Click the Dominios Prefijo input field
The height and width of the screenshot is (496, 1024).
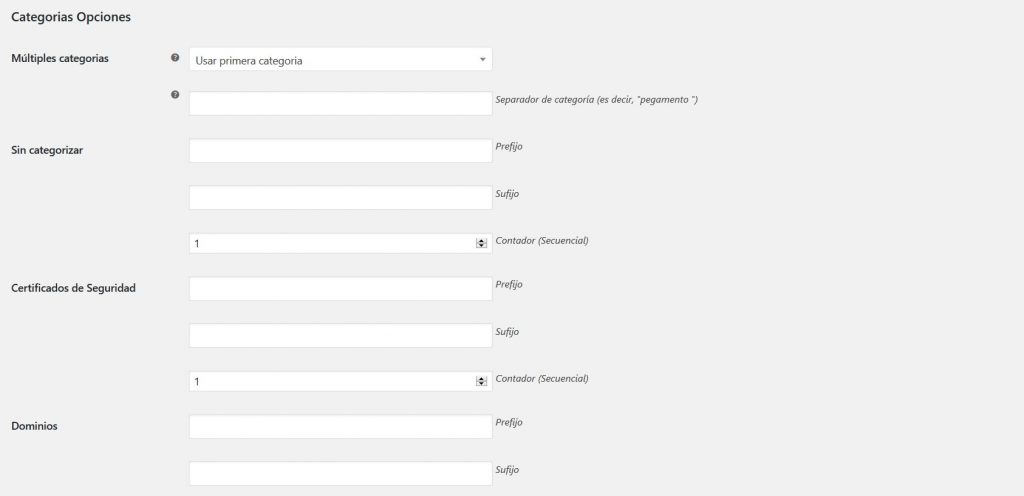click(x=340, y=427)
